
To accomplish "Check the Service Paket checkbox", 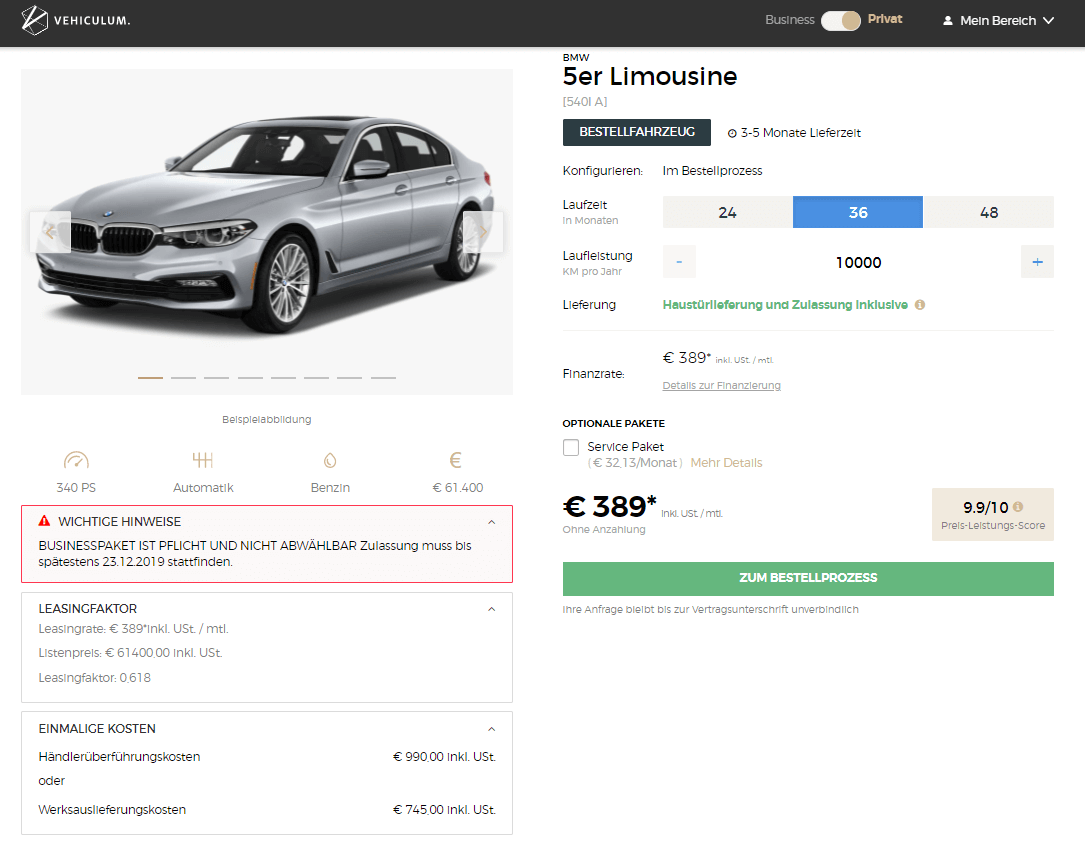I will point(571,448).
